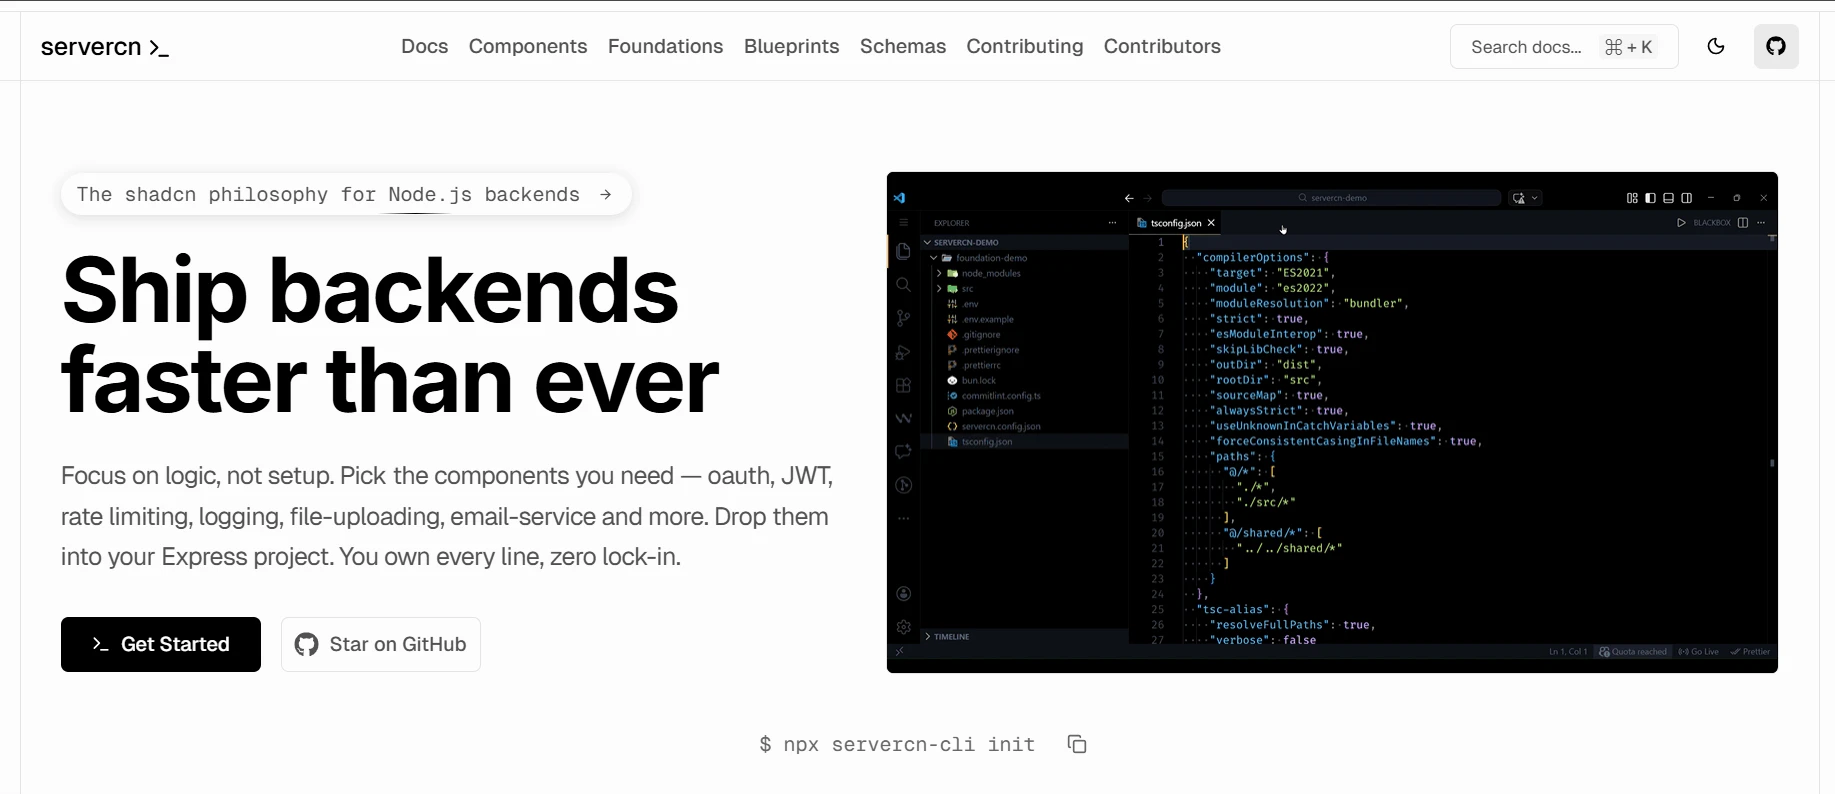Toggle primary side bar in VS Code title bar
The width and height of the screenshot is (1835, 794).
pos(1650,198)
